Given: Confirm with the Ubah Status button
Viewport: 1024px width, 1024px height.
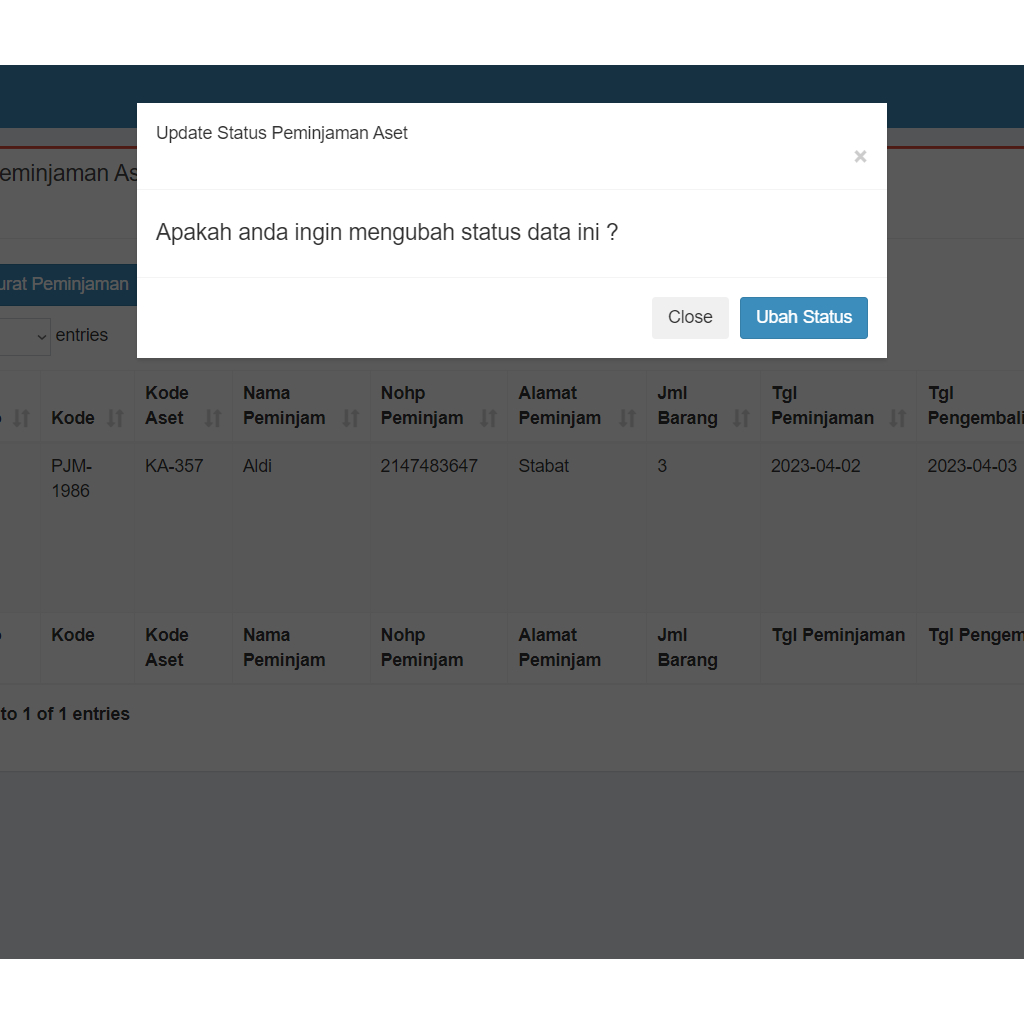Looking at the screenshot, I should tap(804, 318).
